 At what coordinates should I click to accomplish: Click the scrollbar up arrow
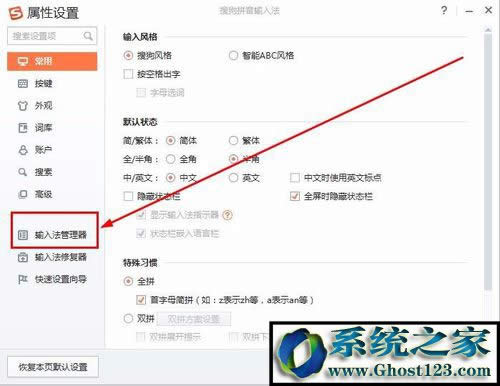pyautogui.click(x=488, y=30)
